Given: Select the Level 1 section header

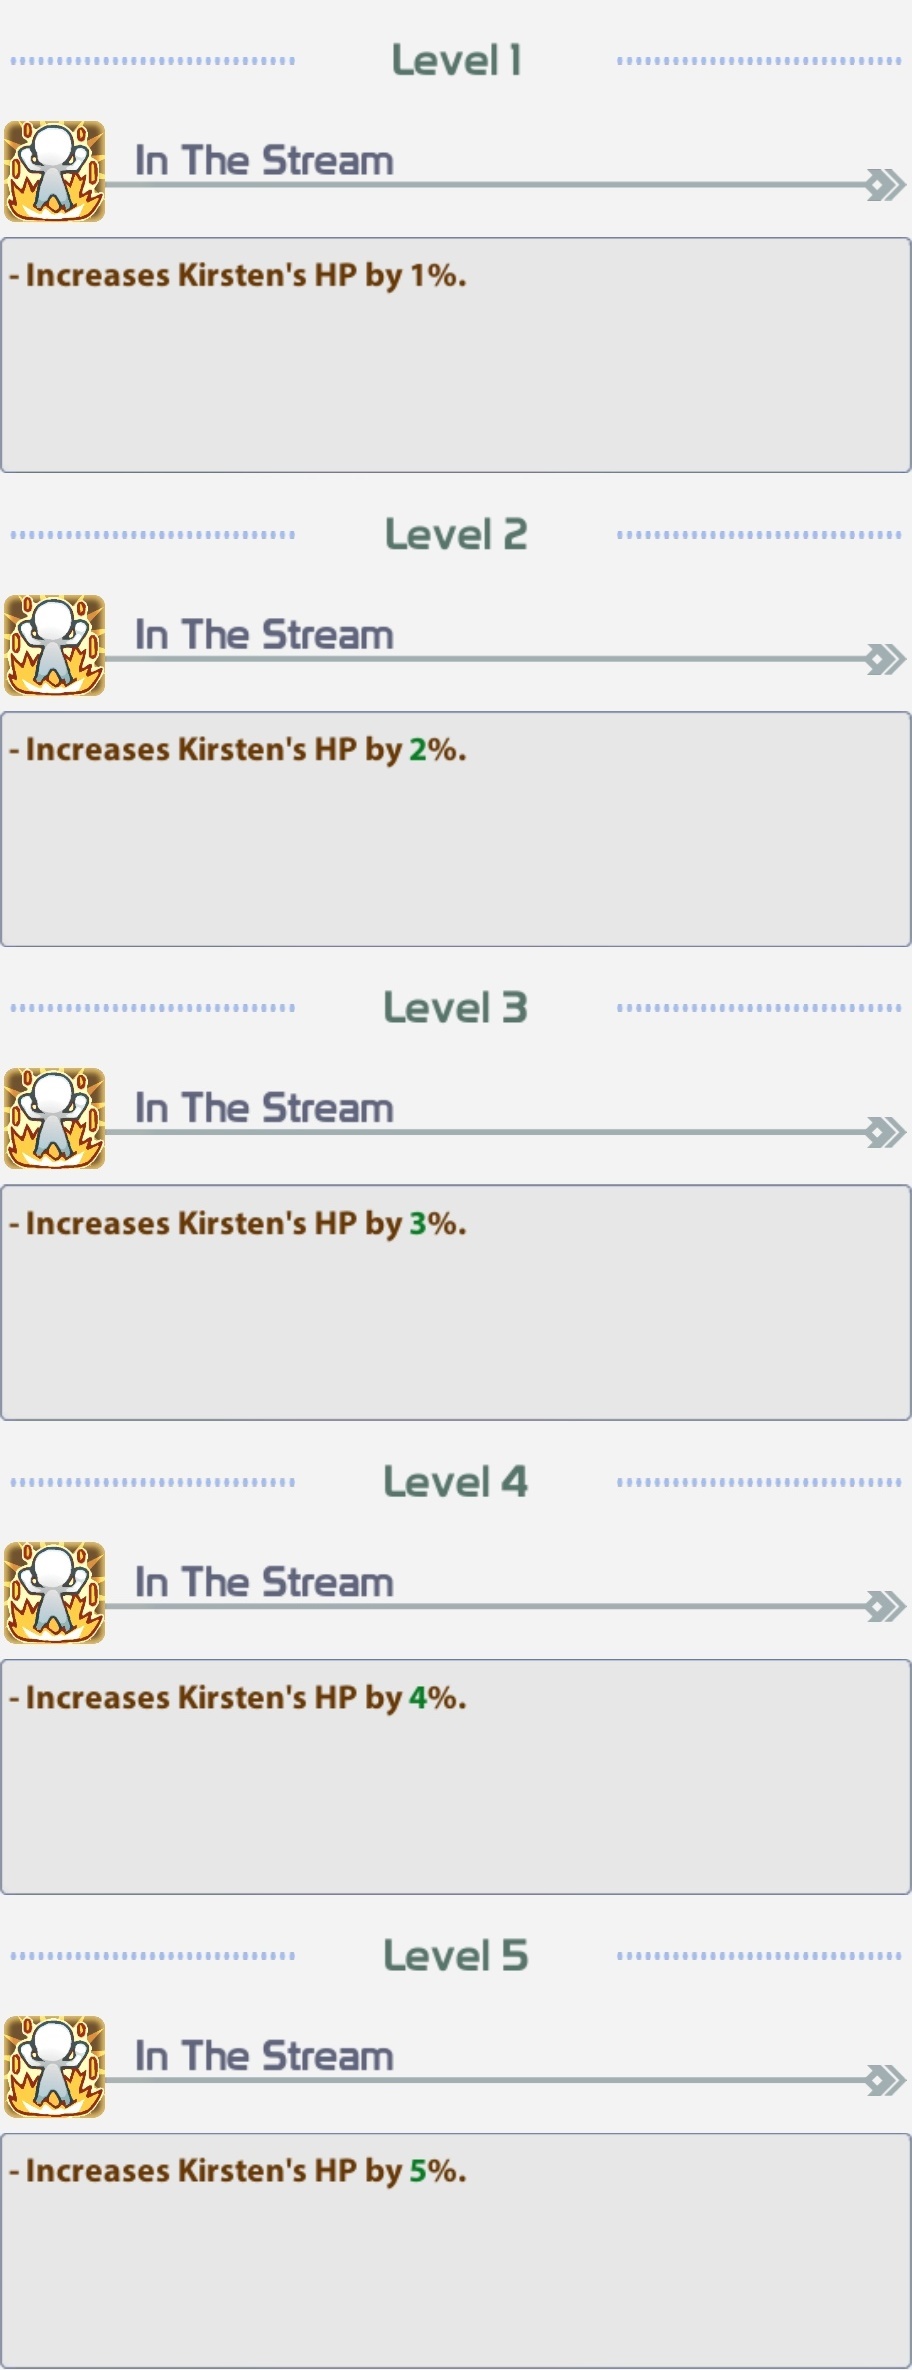Looking at the screenshot, I should point(456,60).
